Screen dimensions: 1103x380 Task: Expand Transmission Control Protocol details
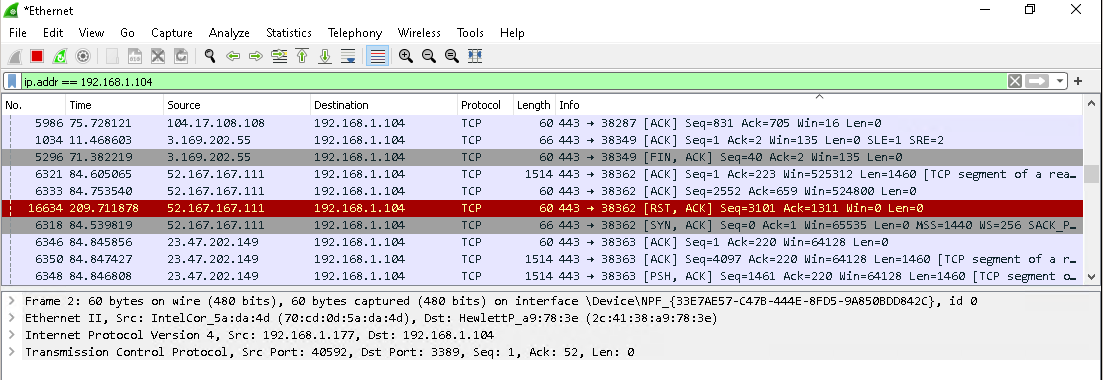(x=12, y=352)
